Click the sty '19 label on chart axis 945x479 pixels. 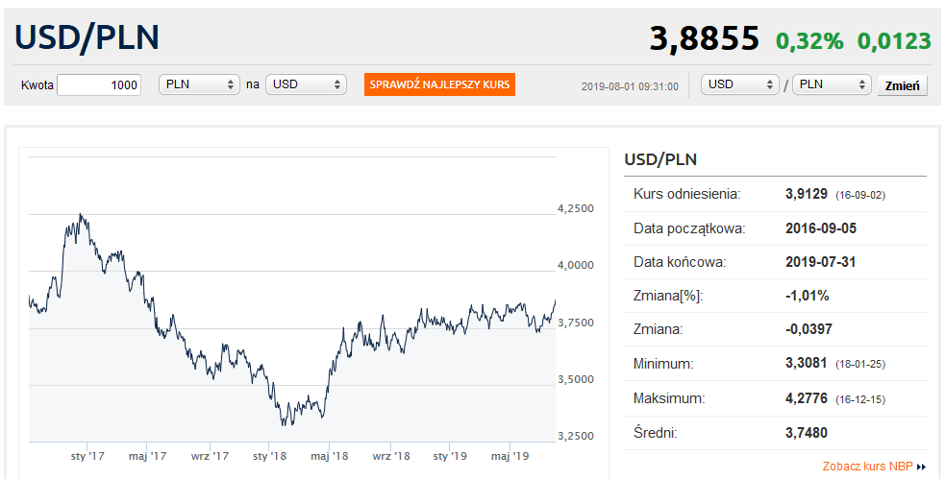point(449,456)
